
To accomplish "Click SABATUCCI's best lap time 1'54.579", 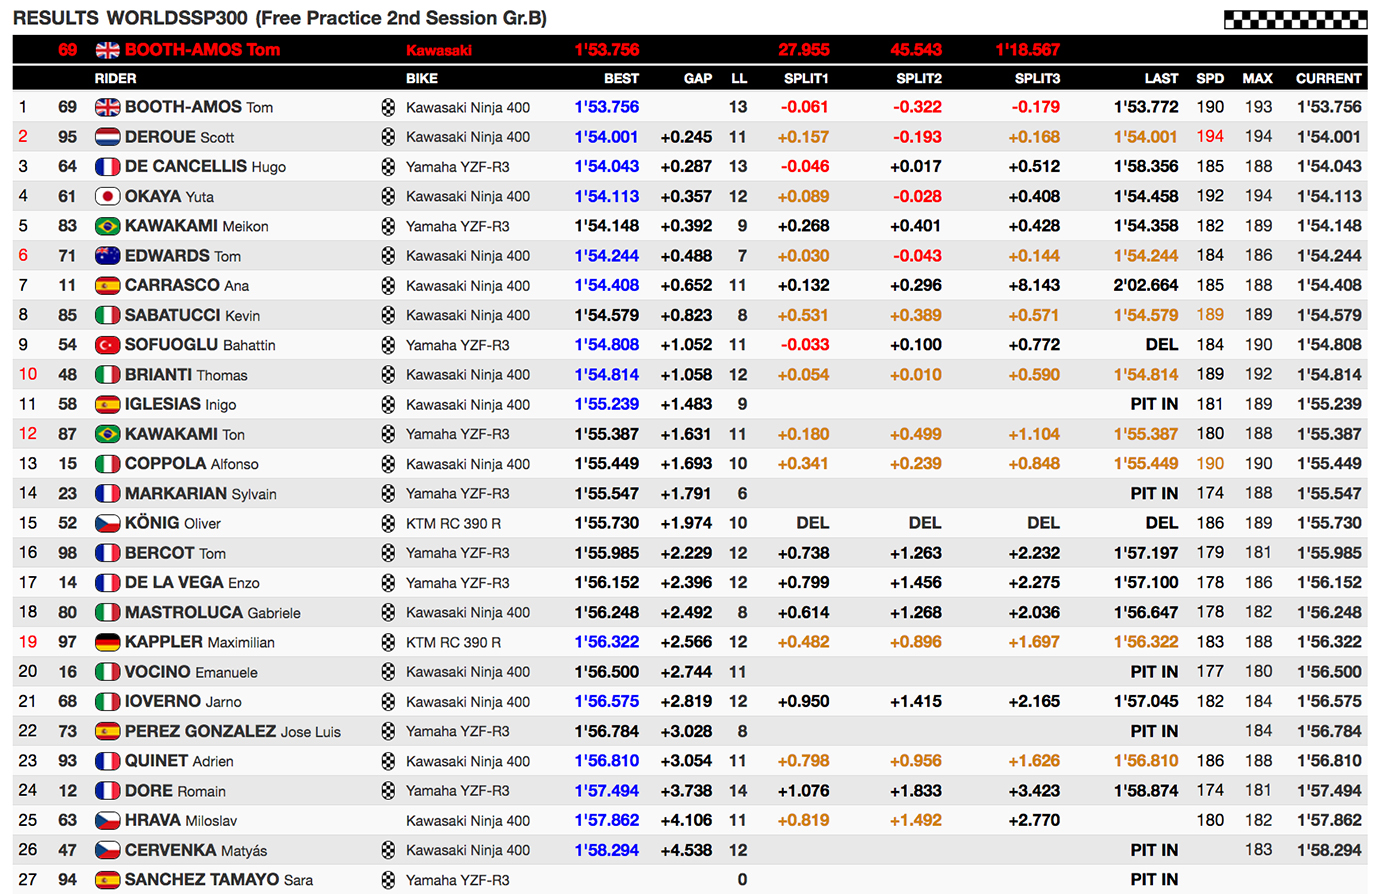I will tap(606, 315).
